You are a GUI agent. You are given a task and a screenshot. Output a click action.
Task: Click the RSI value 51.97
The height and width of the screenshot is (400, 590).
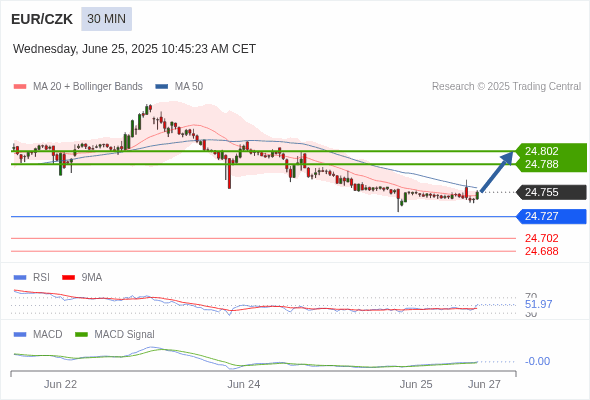tap(538, 304)
